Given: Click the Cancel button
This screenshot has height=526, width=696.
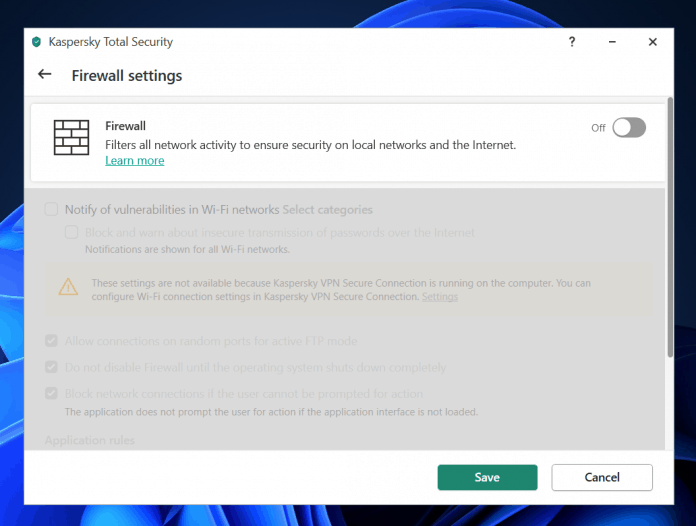Looking at the screenshot, I should [x=602, y=477].
